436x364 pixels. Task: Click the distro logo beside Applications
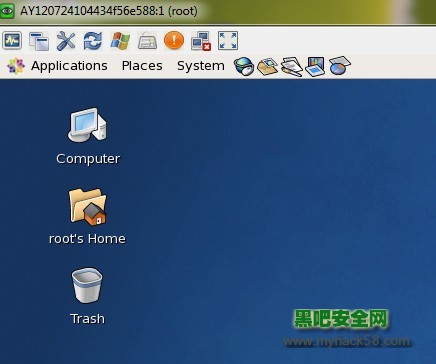point(16,66)
